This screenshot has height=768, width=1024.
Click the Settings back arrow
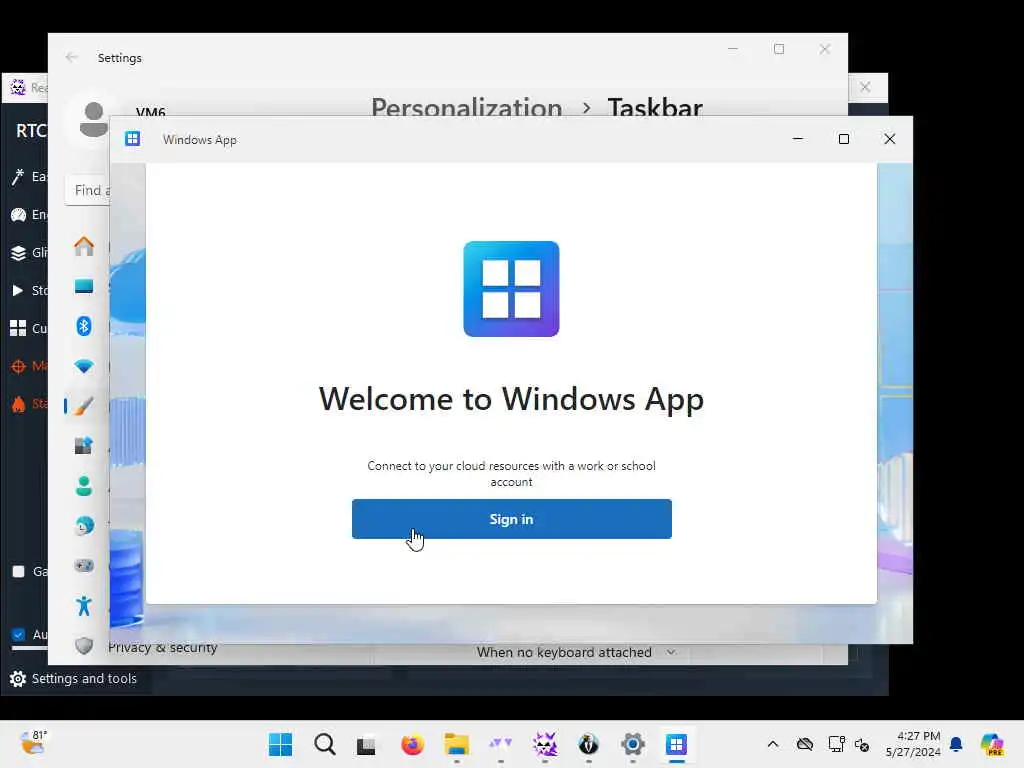point(71,57)
